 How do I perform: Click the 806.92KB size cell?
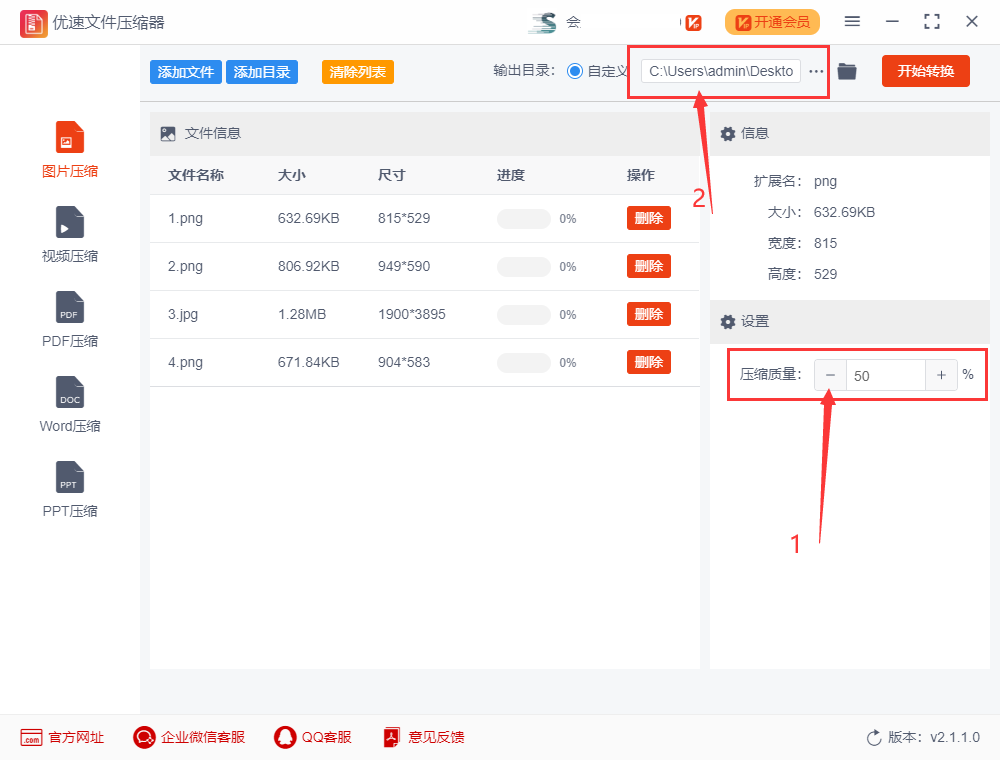[x=309, y=266]
